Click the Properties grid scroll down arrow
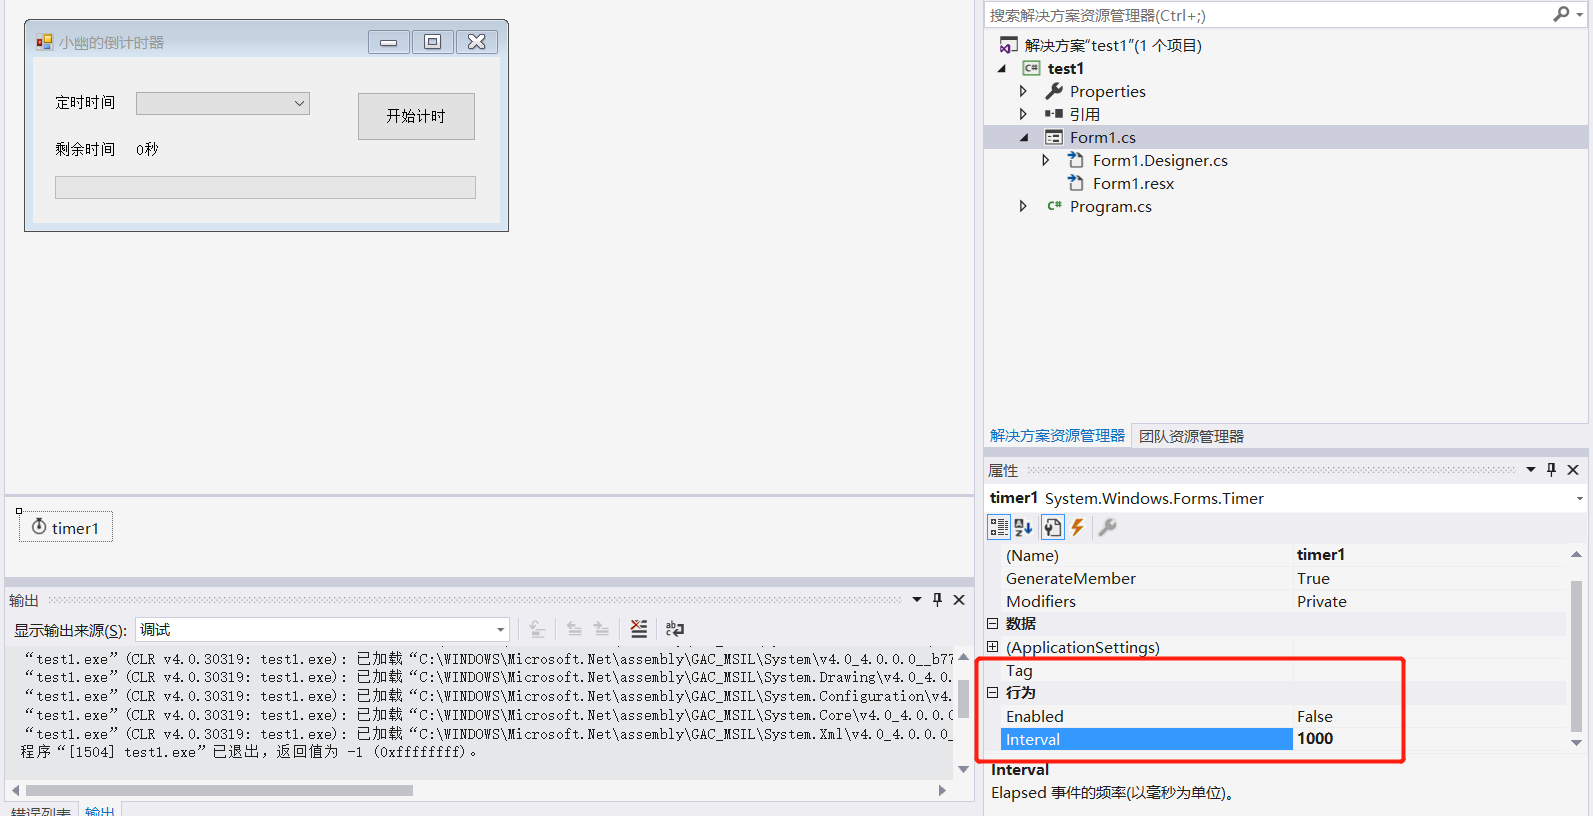 click(x=1576, y=742)
